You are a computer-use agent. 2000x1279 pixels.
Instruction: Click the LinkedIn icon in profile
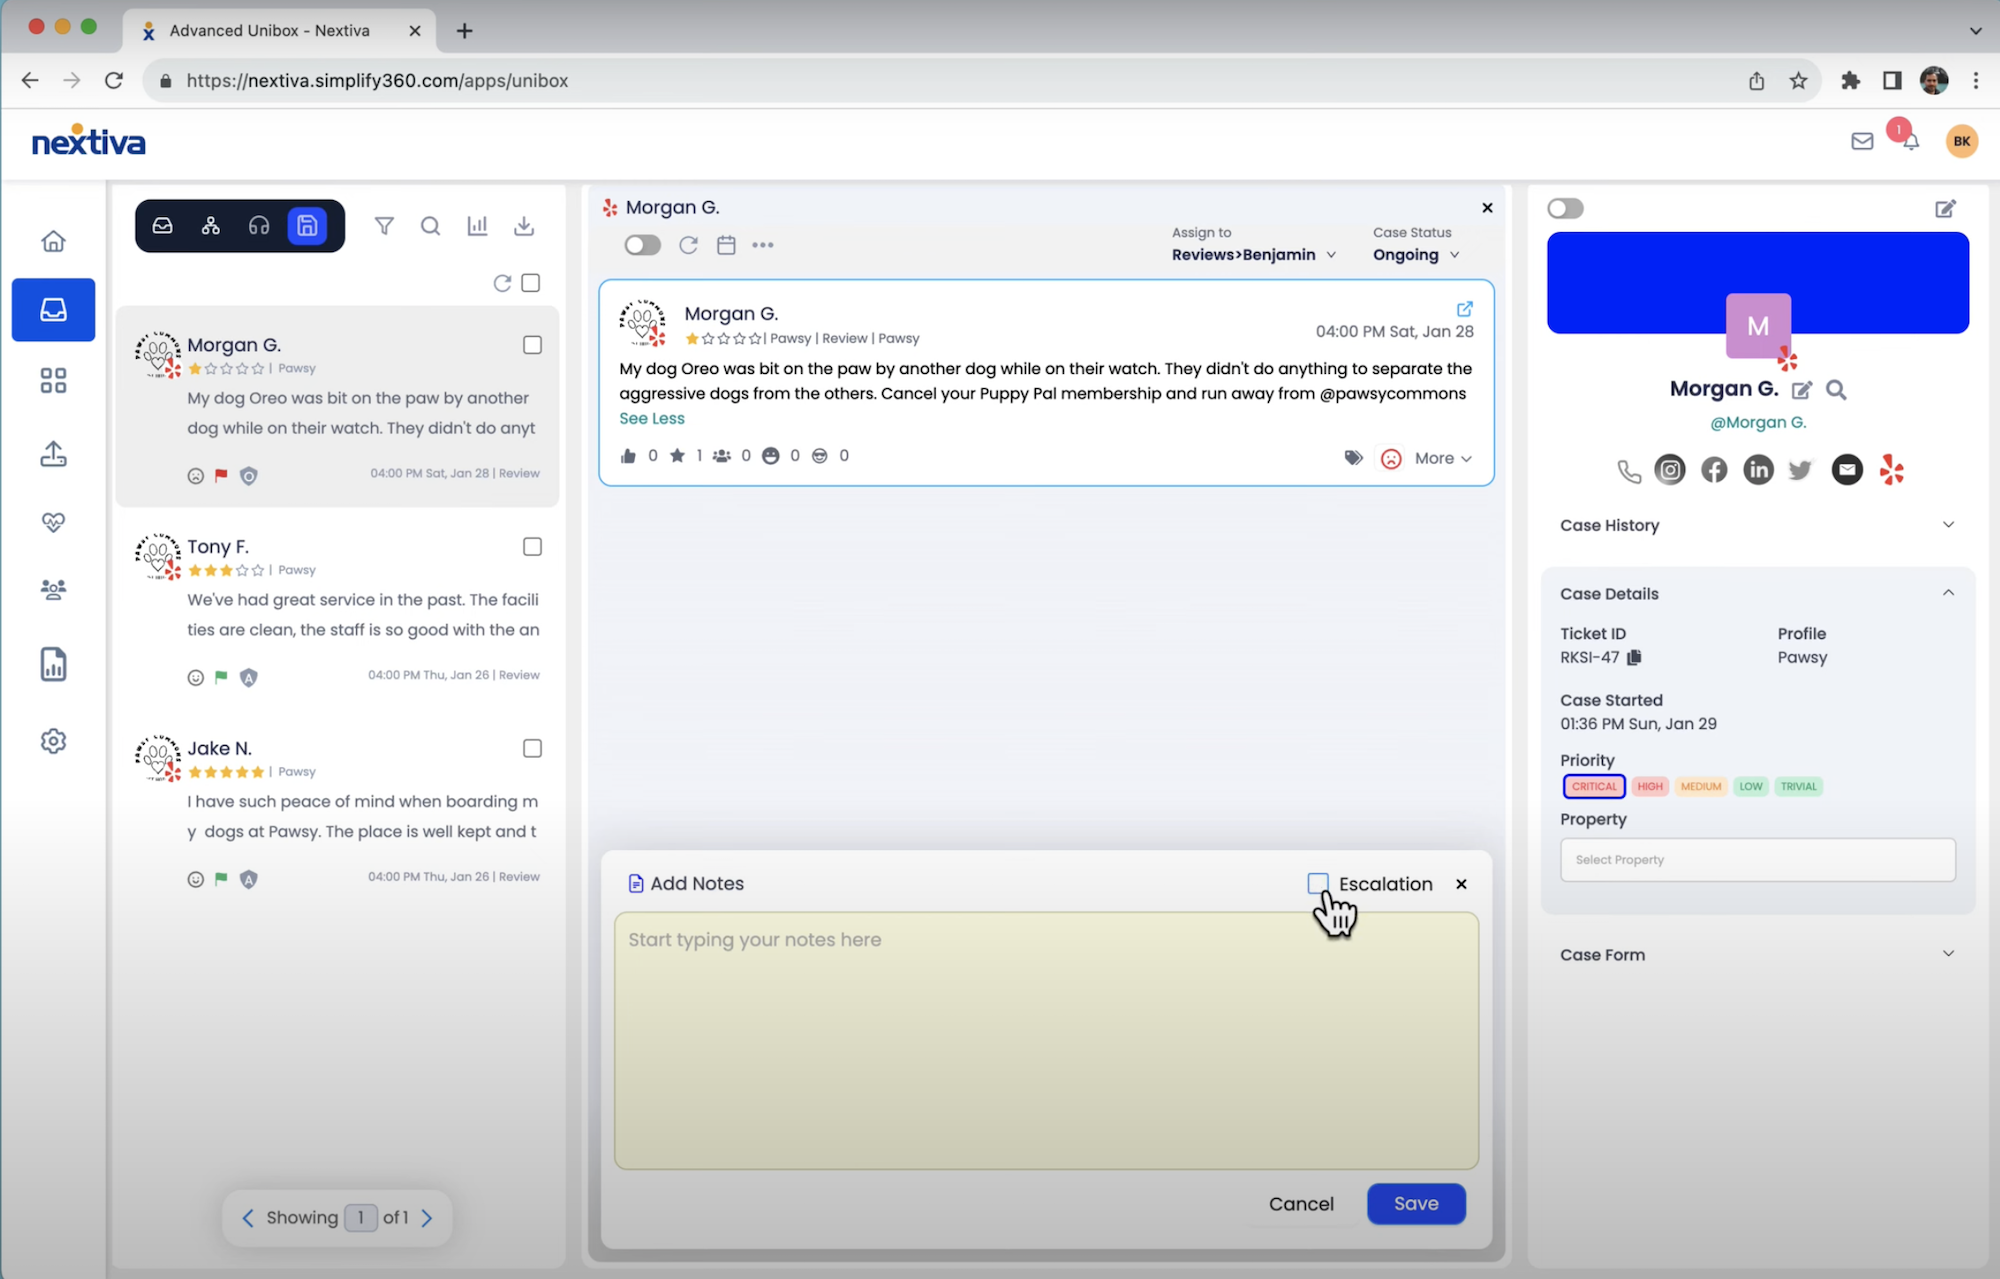click(1758, 470)
